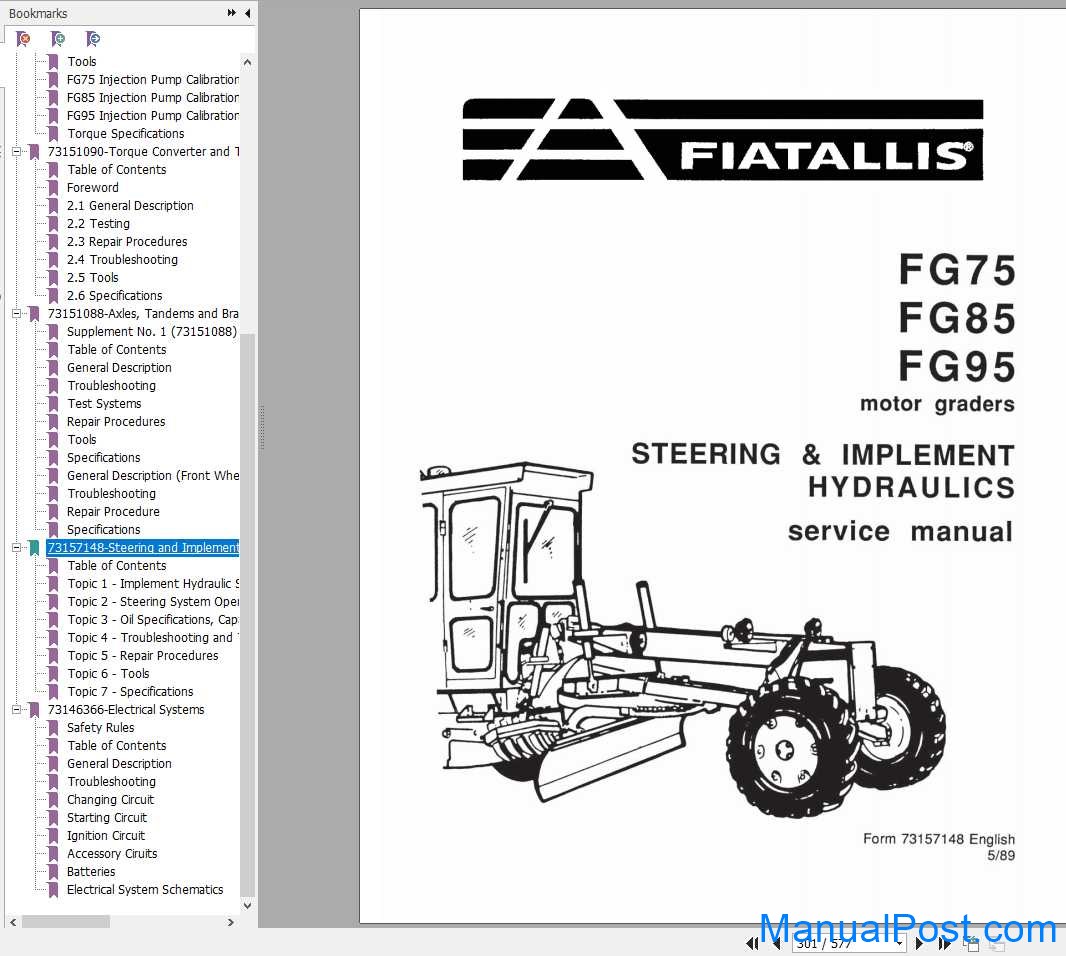This screenshot has height=956, width=1066.
Task: Collapse the Bookmarks panel with left arrow
Action: click(247, 13)
